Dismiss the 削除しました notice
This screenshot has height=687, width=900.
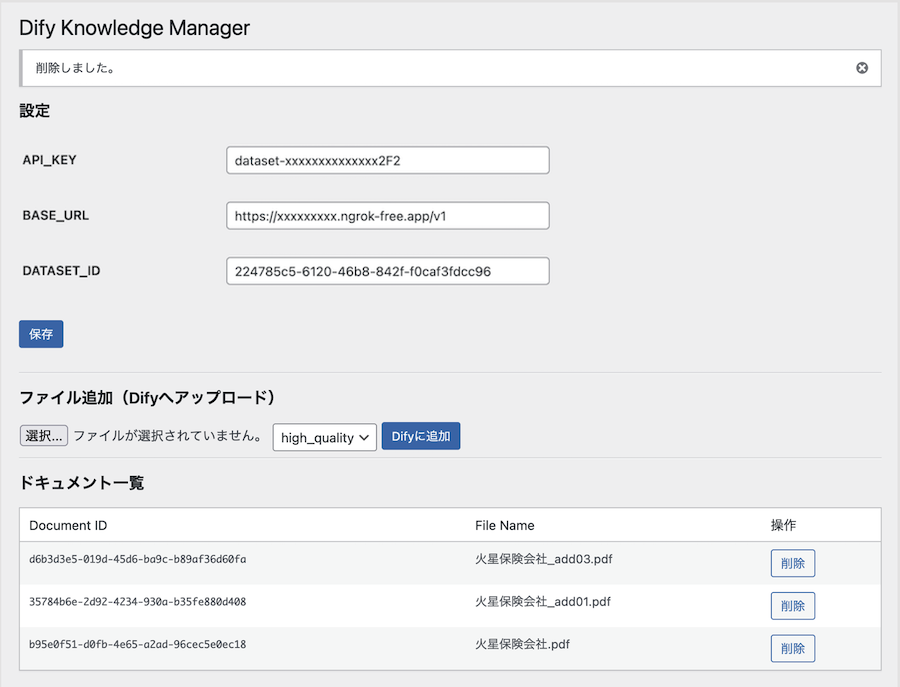tap(862, 68)
